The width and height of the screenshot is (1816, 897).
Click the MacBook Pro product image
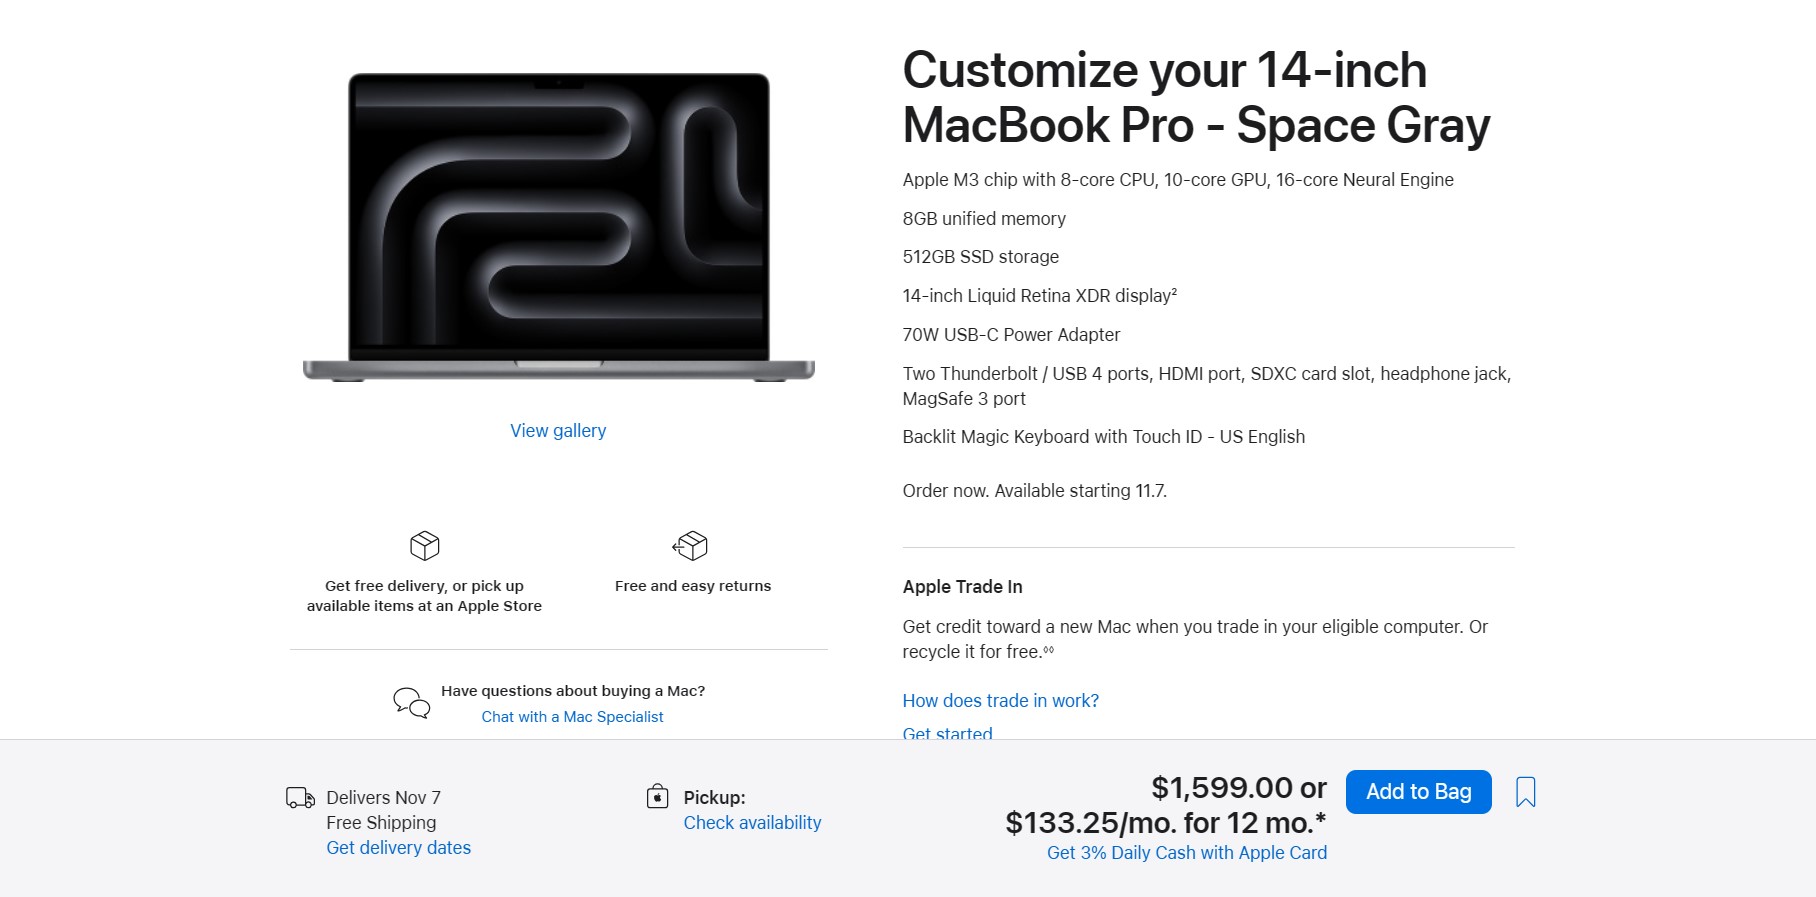[558, 227]
